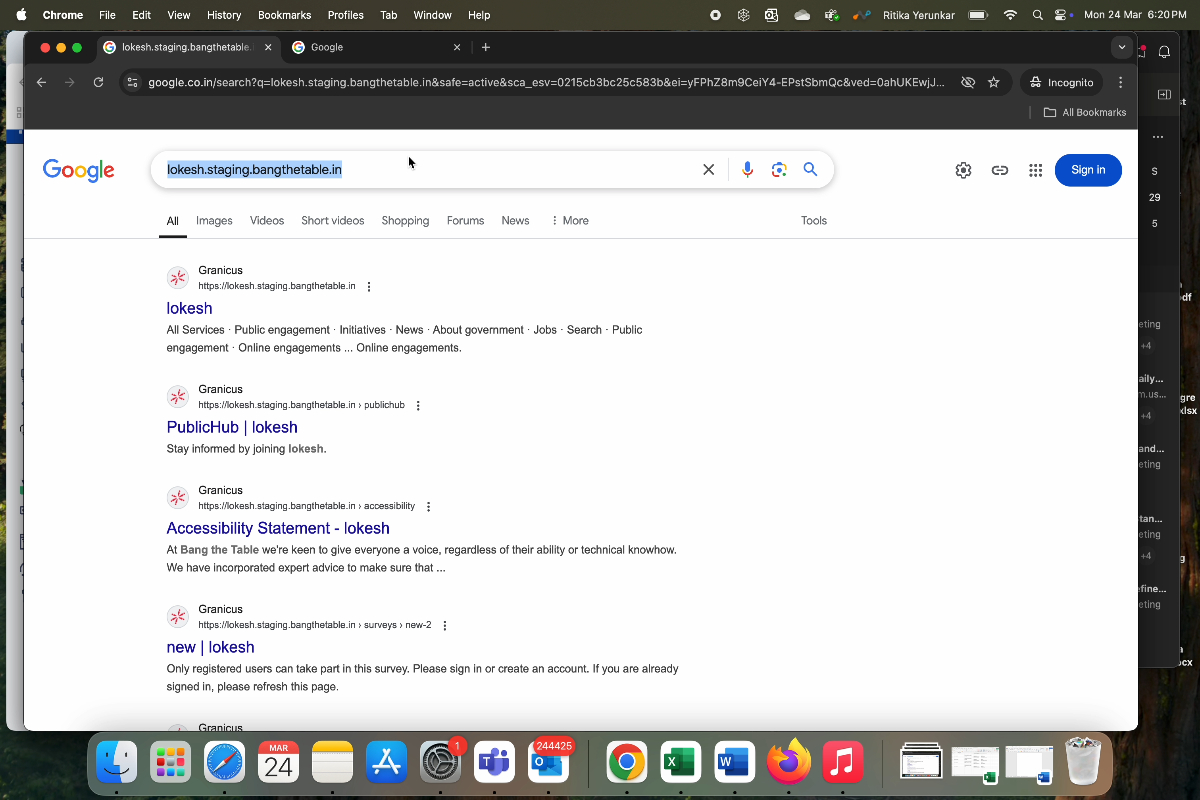Open Microsoft Excel from the Dock
This screenshot has height=800, width=1200.
[680, 764]
